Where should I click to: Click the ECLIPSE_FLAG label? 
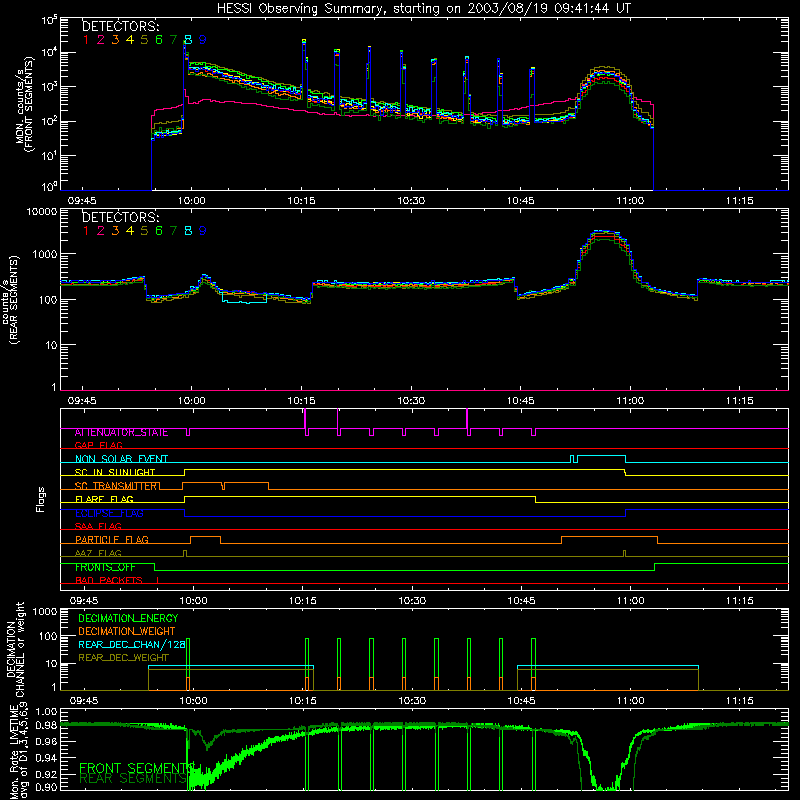[109, 513]
